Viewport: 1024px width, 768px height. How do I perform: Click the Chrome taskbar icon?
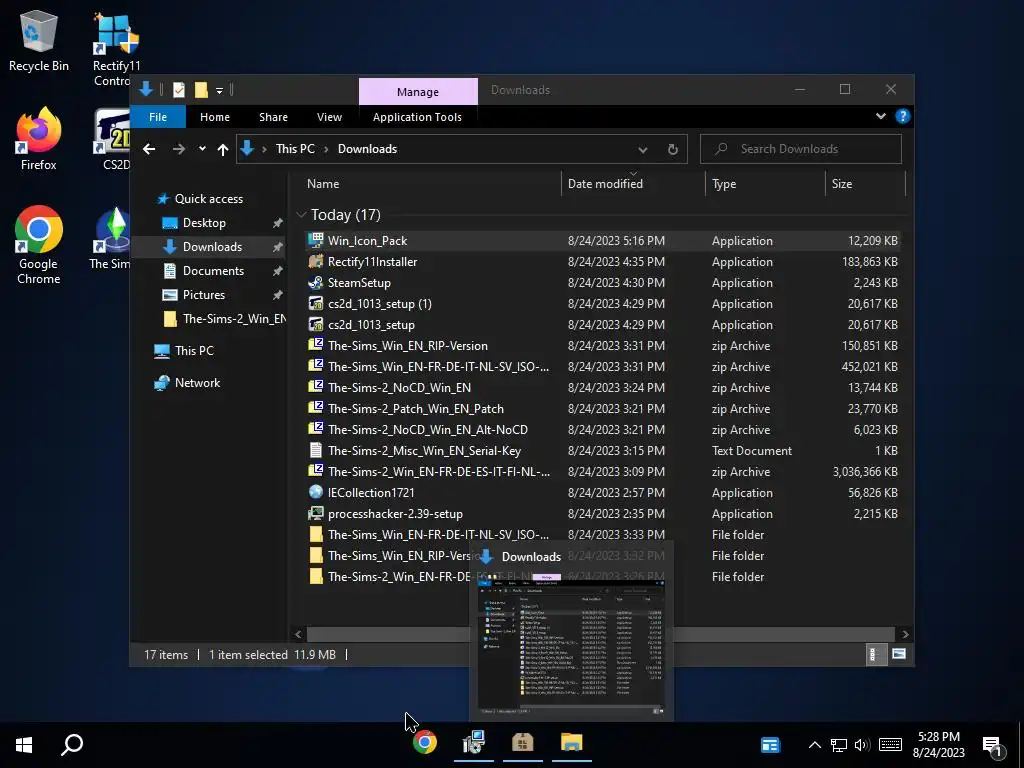pyautogui.click(x=424, y=743)
